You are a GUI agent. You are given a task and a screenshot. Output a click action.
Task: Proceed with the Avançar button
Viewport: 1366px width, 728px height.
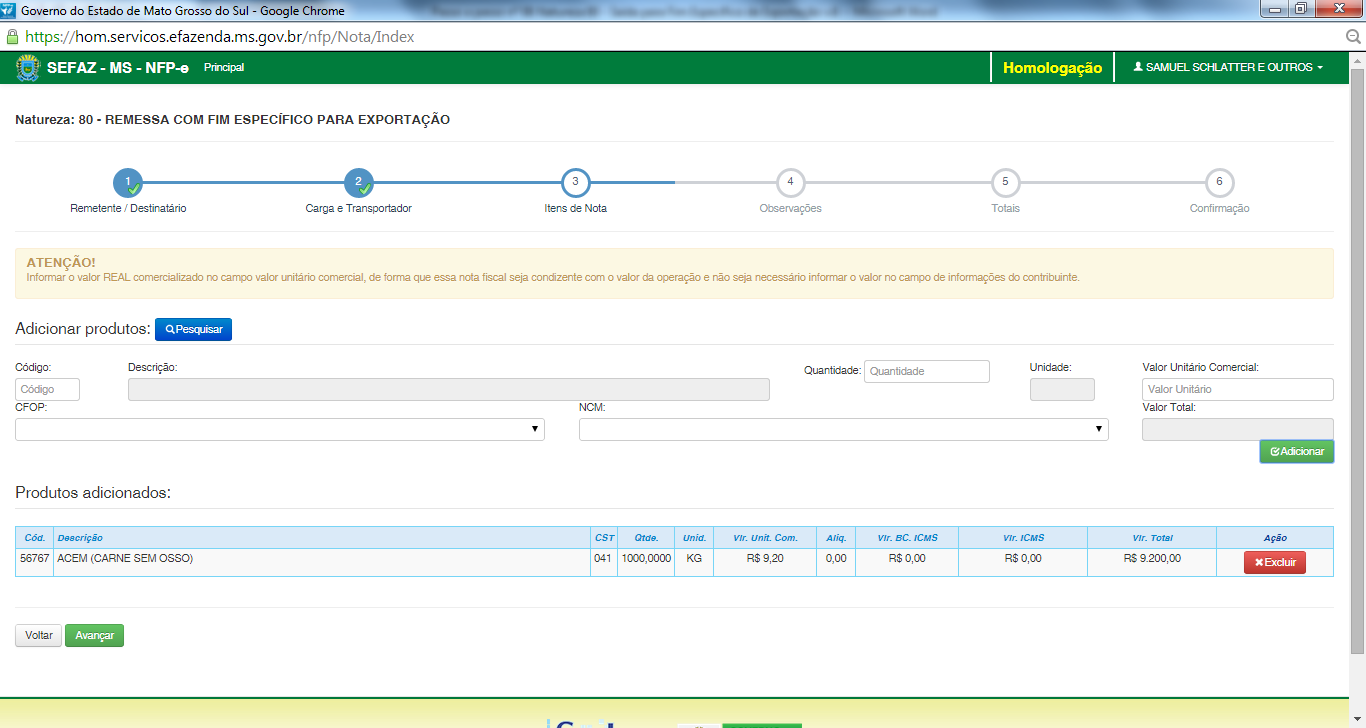point(94,636)
